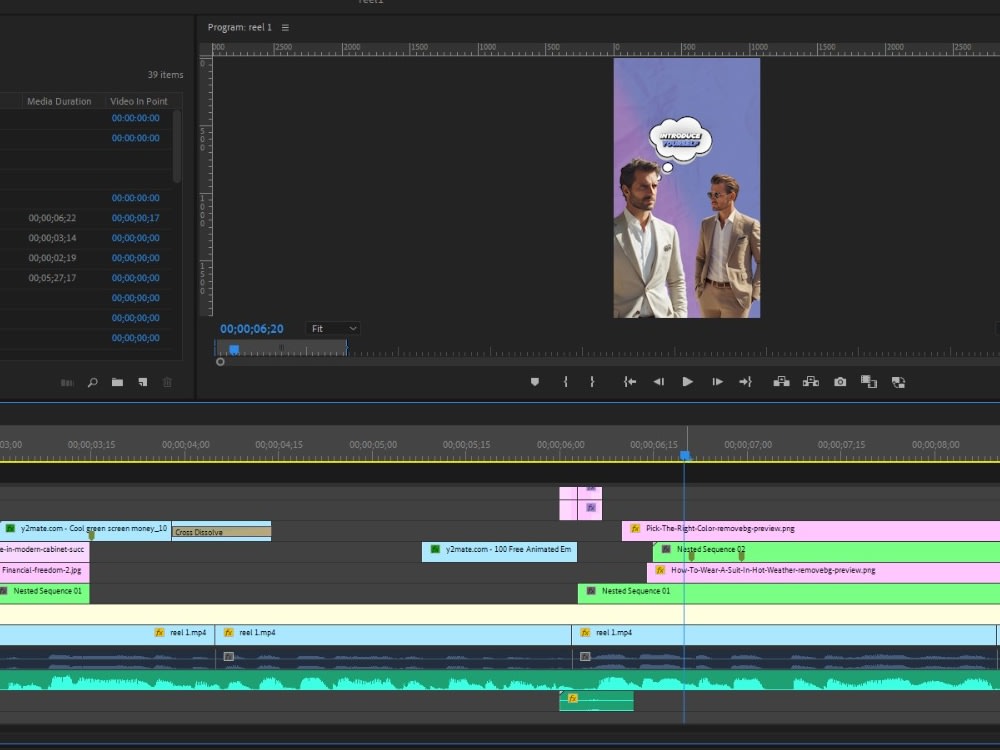Click the Find magnifier icon in Project panel
This screenshot has height=750, width=1000.
pyautogui.click(x=93, y=382)
